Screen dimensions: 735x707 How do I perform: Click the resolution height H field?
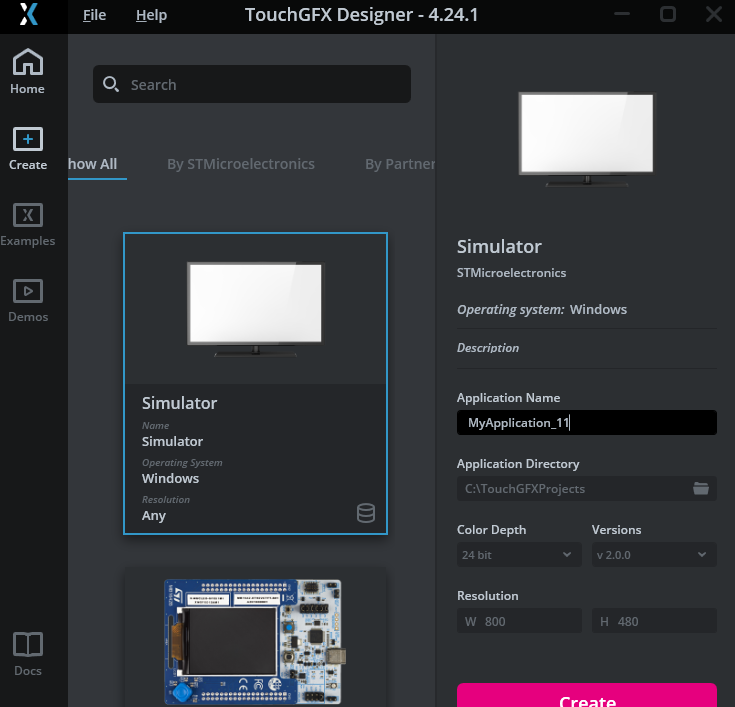(x=654, y=621)
